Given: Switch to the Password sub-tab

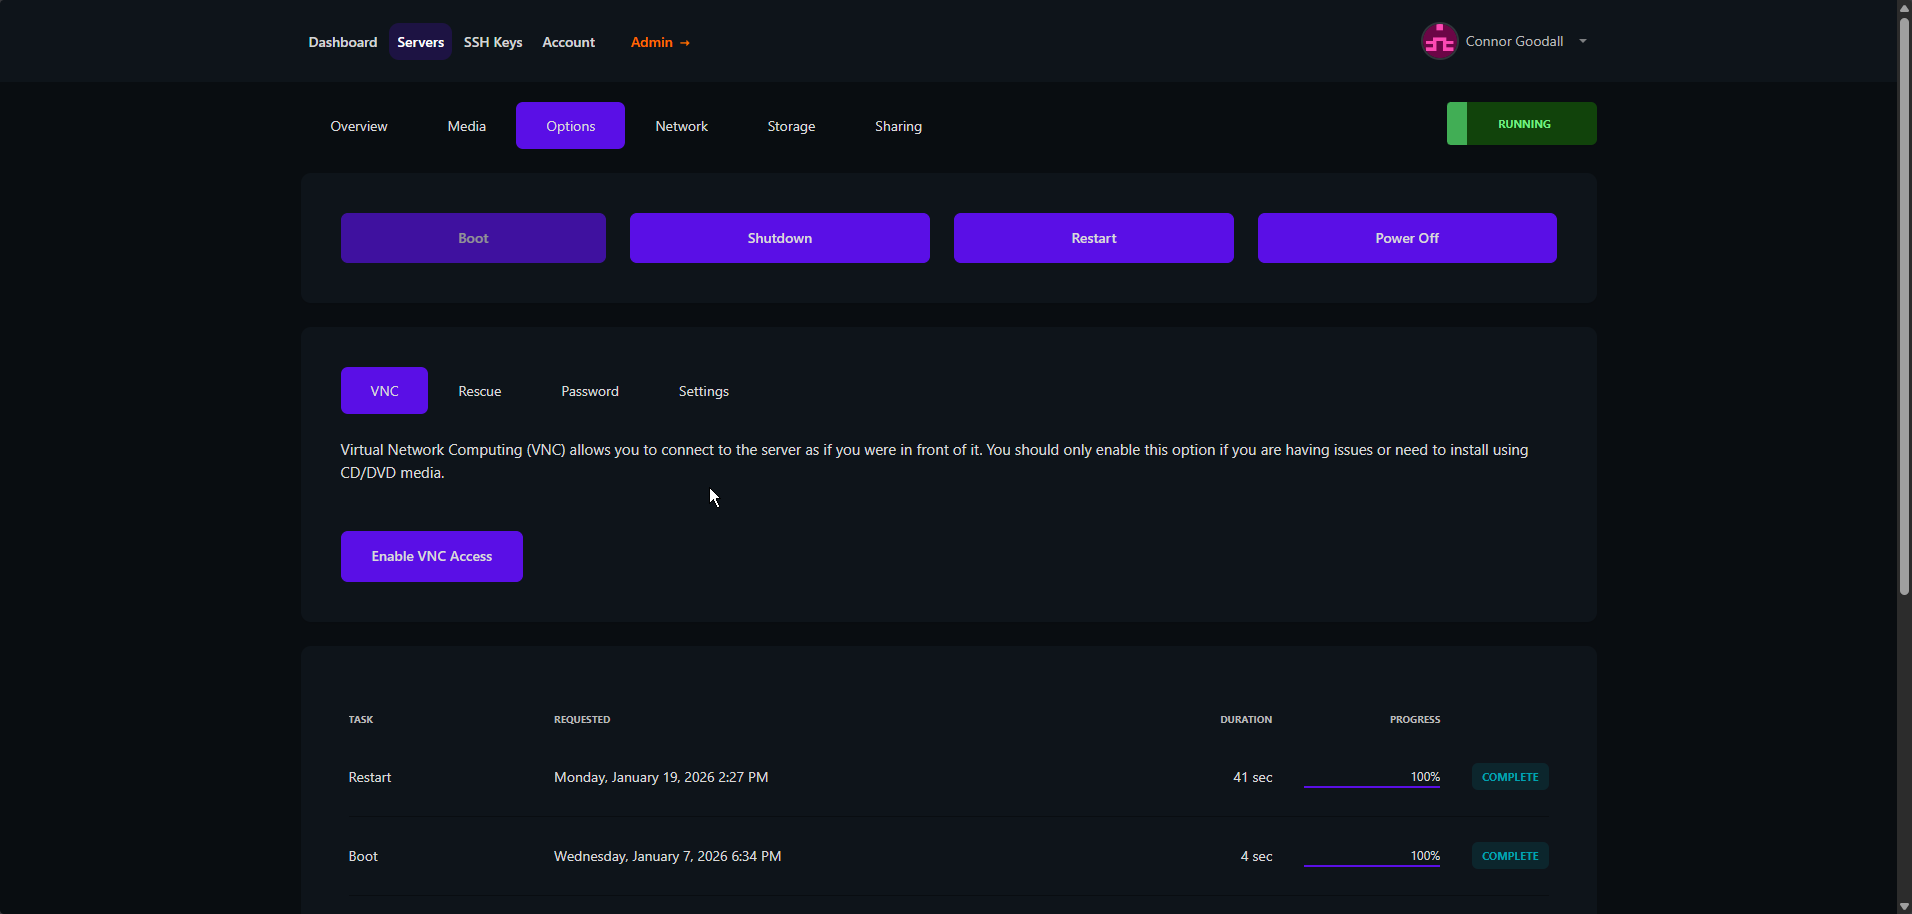Looking at the screenshot, I should (x=590, y=391).
